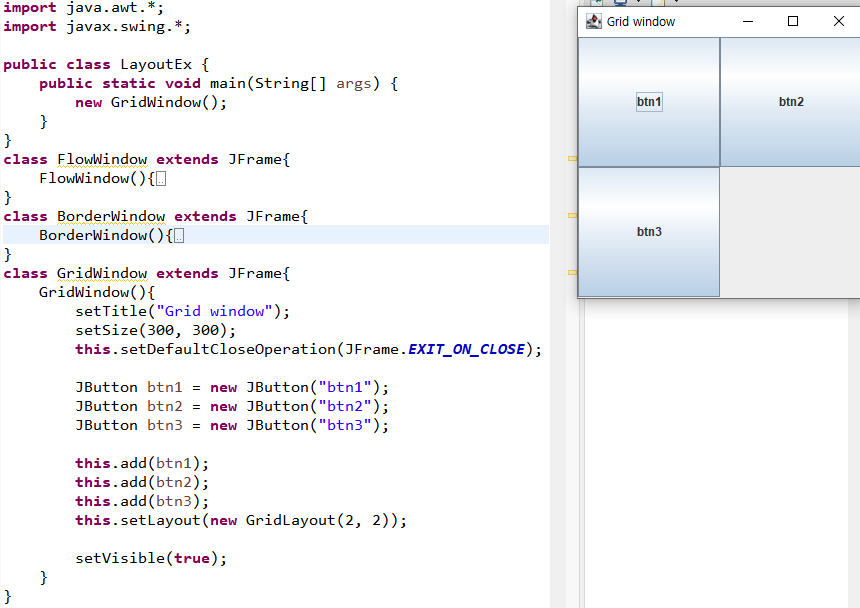
Task: Maximize the Grid window
Action: pos(793,21)
